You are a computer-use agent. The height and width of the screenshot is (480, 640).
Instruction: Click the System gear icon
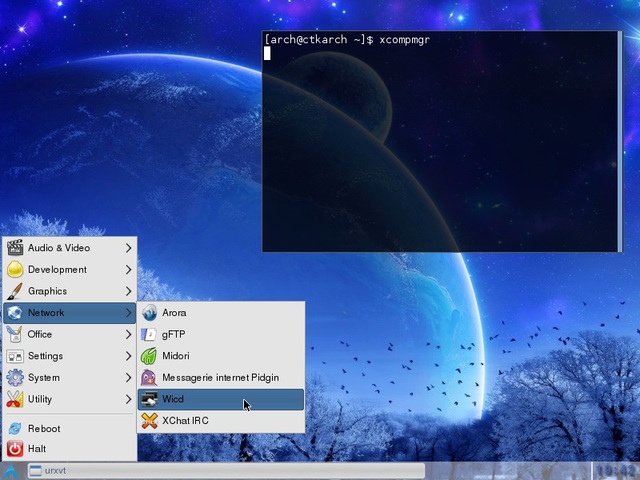coord(15,378)
